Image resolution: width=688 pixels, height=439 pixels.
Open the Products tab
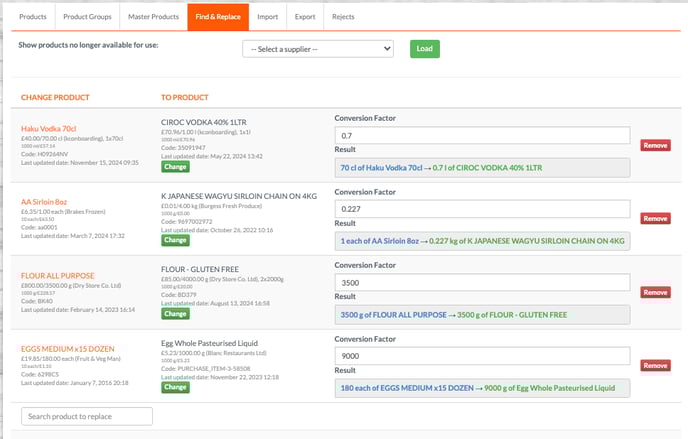point(33,17)
